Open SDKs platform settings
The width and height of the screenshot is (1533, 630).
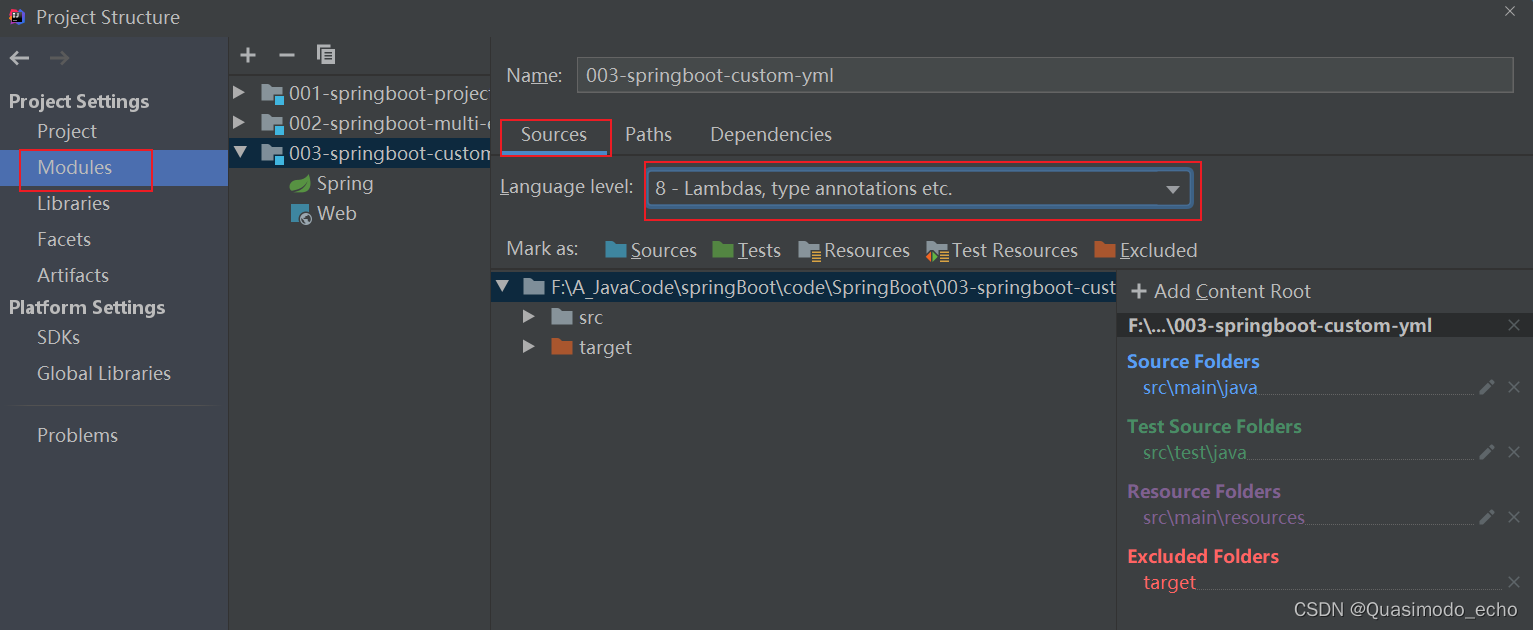(x=59, y=338)
